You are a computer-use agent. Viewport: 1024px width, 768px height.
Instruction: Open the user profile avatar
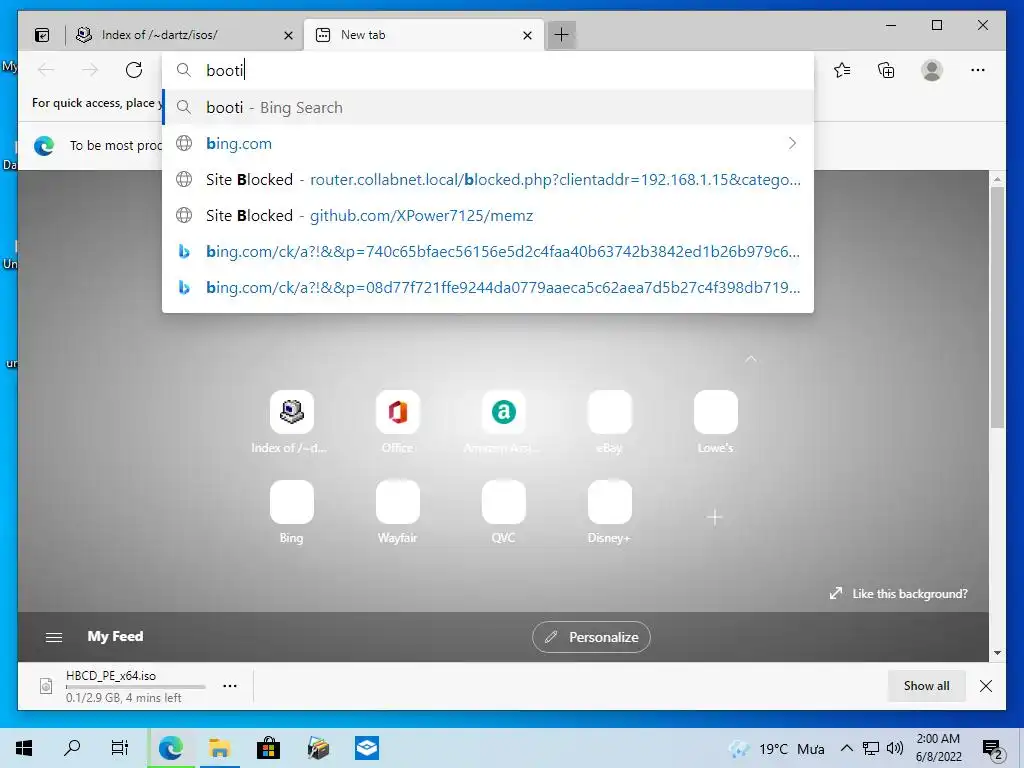coord(932,70)
